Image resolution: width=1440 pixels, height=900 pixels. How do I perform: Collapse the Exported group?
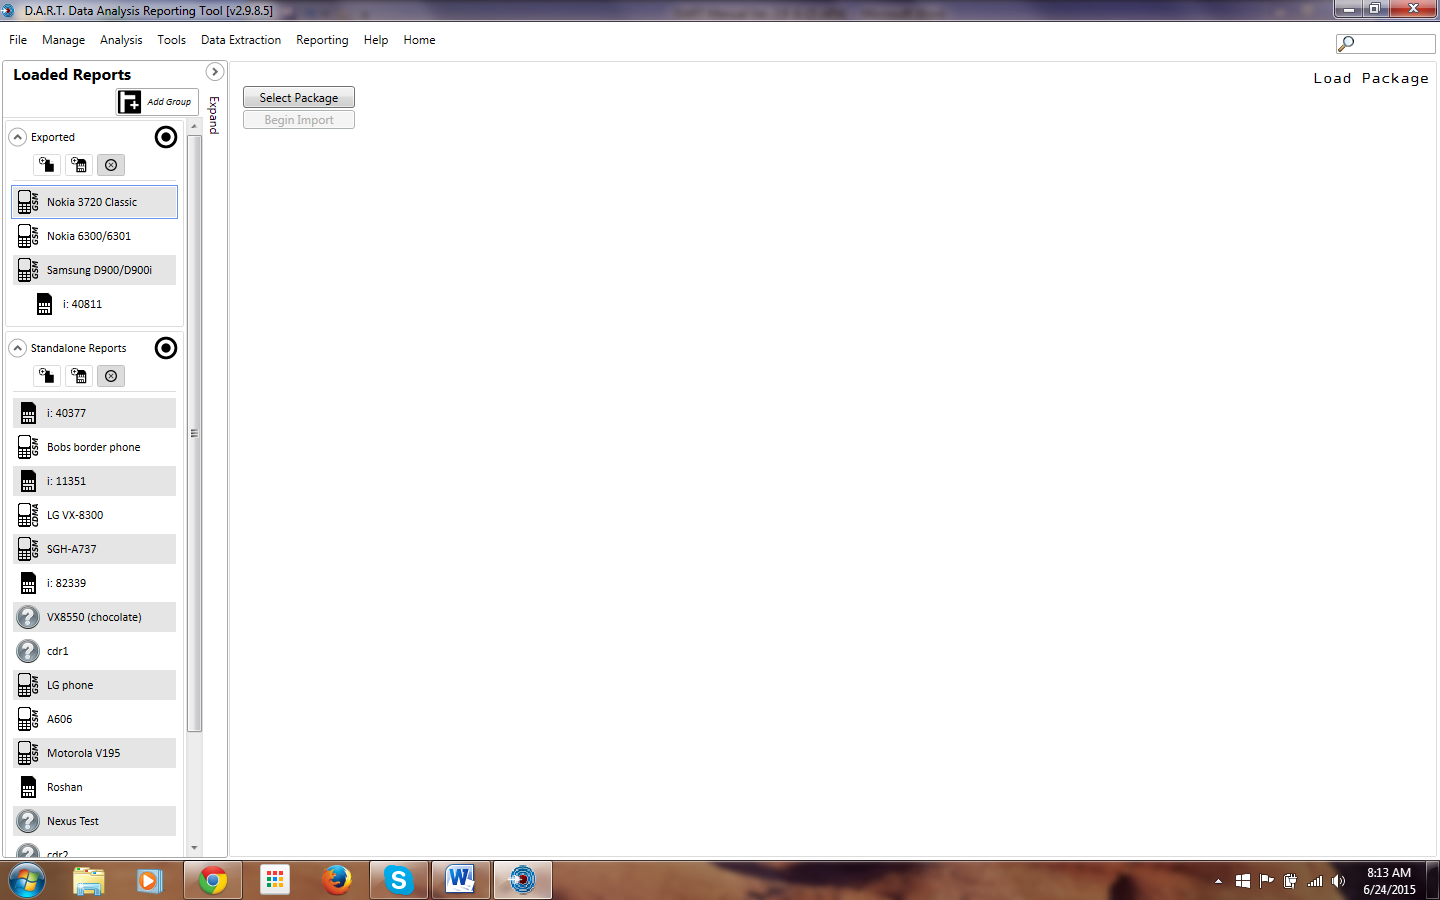pos(18,137)
